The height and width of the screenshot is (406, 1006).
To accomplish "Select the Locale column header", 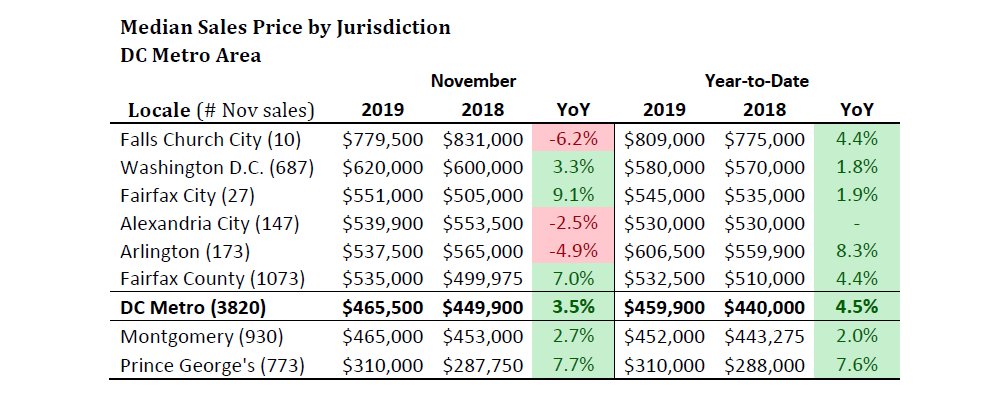I will [x=222, y=109].
